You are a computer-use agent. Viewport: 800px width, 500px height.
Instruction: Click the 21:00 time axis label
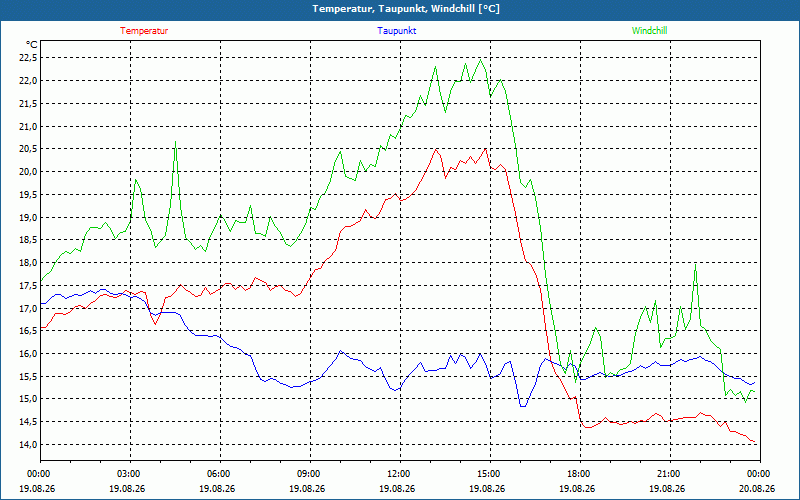point(670,474)
